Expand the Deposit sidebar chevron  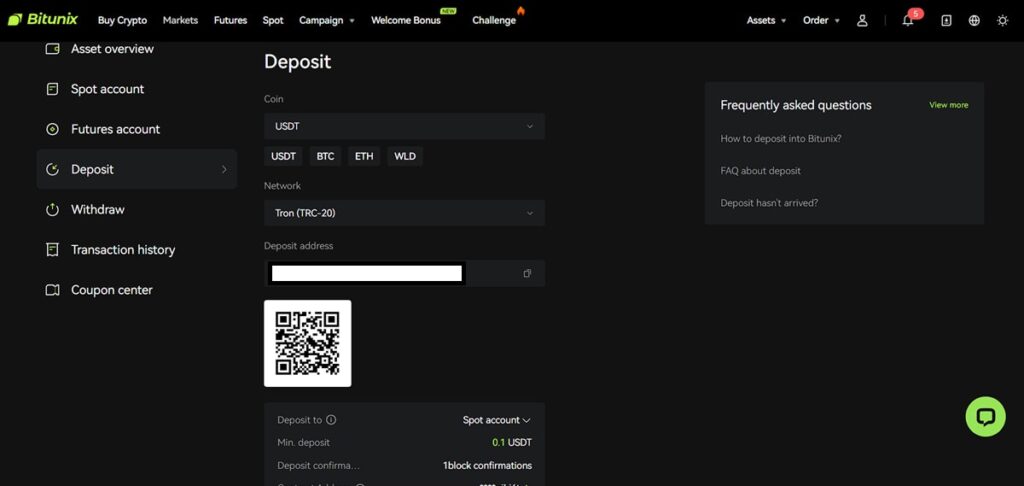(x=224, y=169)
